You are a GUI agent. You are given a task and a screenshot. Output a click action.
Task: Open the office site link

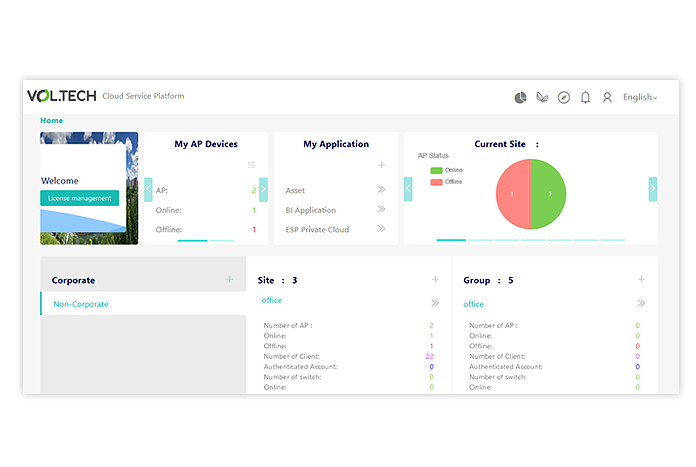[x=272, y=300]
